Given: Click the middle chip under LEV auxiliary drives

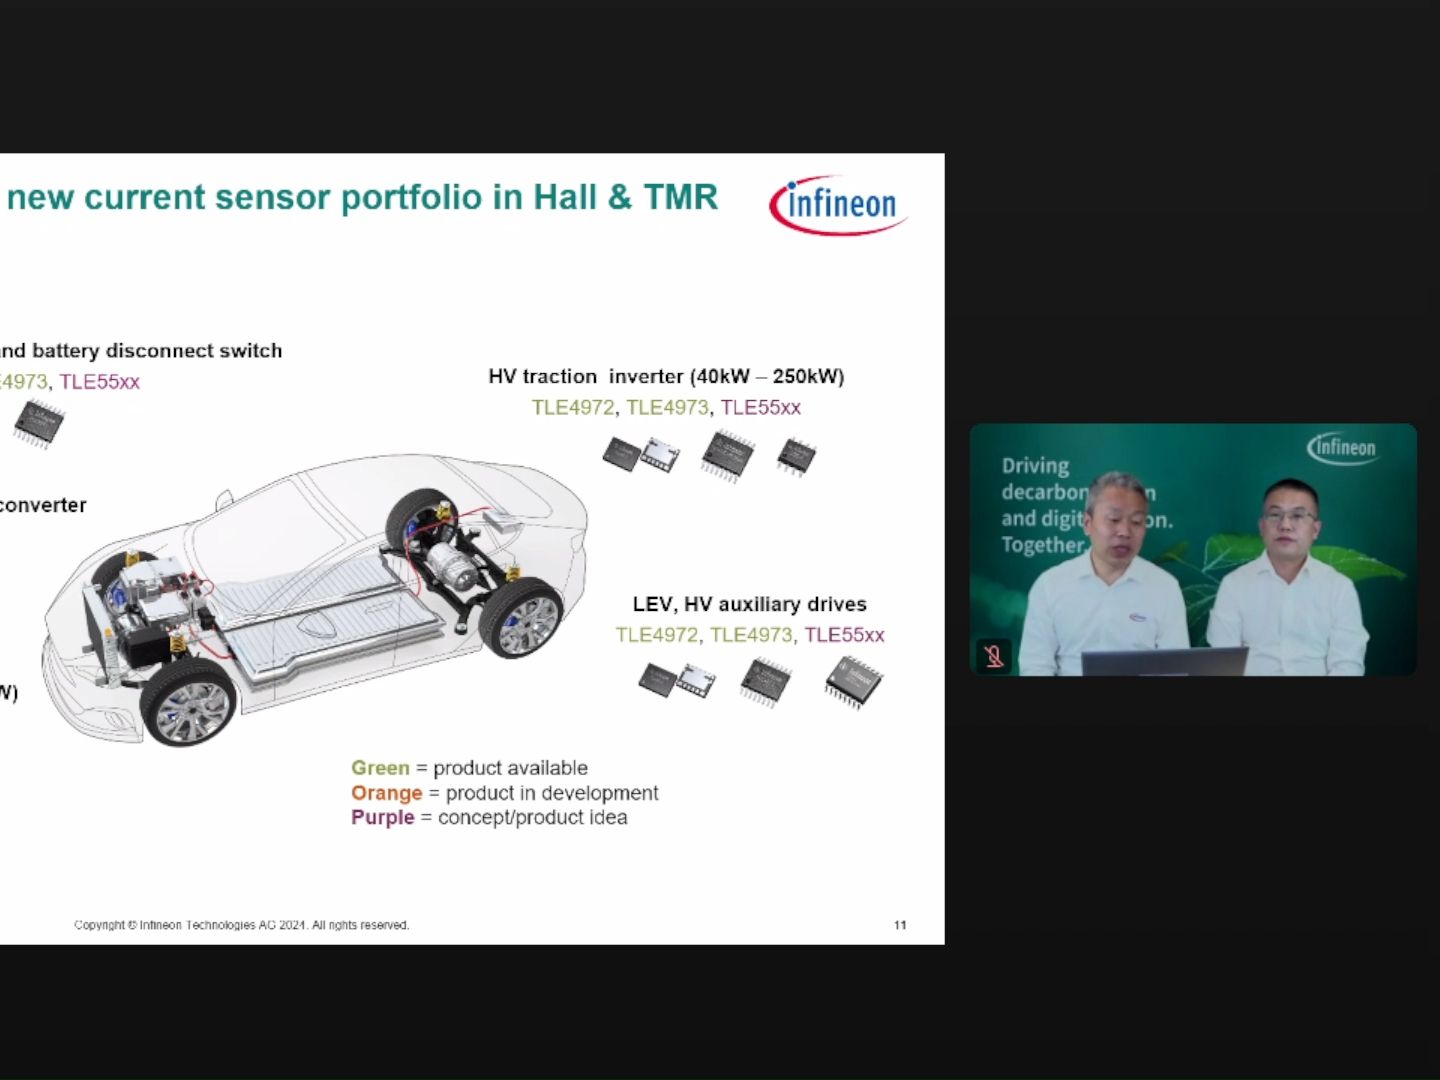Looking at the screenshot, I should point(765,682).
